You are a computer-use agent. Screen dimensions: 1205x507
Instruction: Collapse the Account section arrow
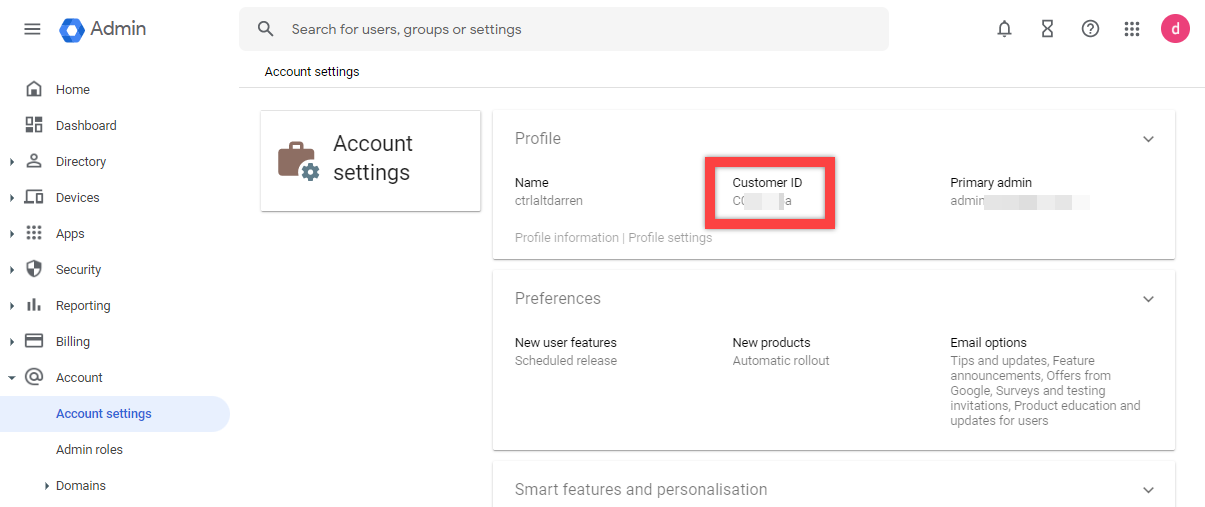click(11, 378)
